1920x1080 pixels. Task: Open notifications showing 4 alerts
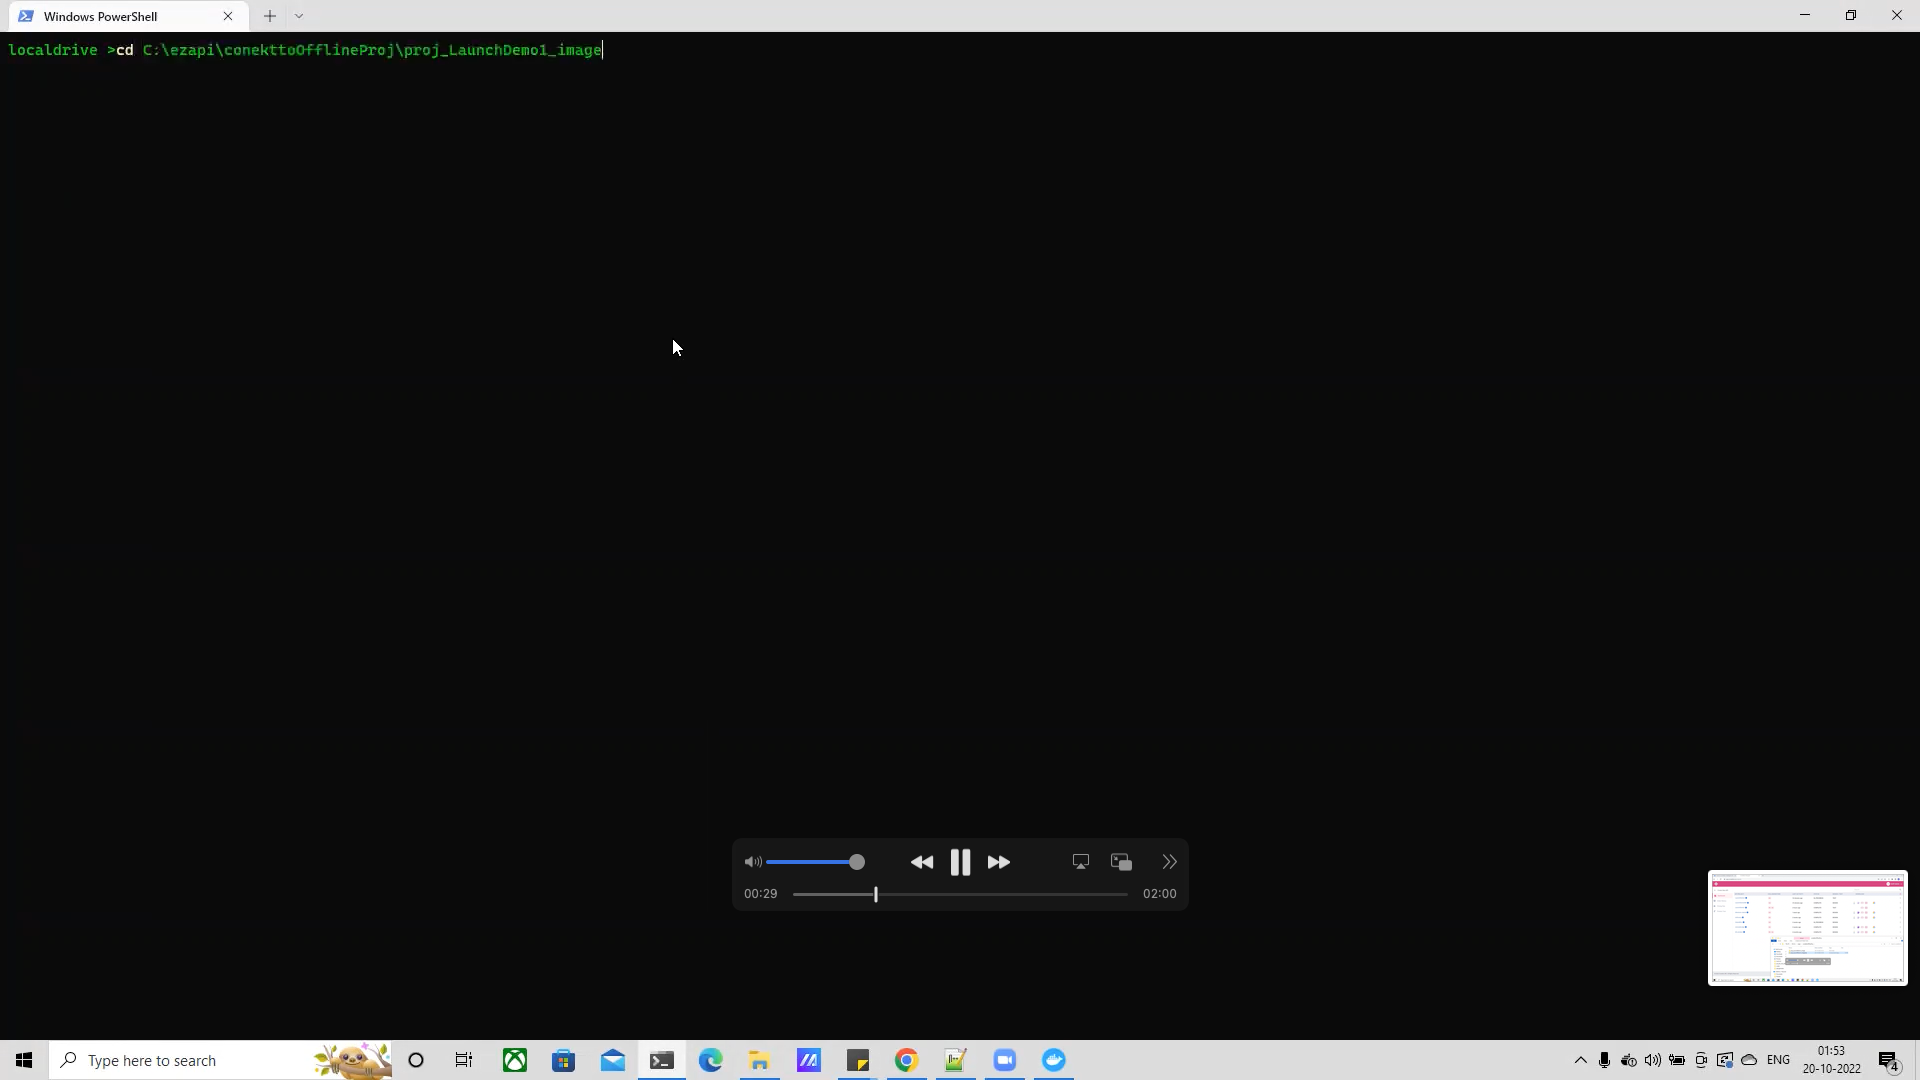(x=1890, y=1061)
